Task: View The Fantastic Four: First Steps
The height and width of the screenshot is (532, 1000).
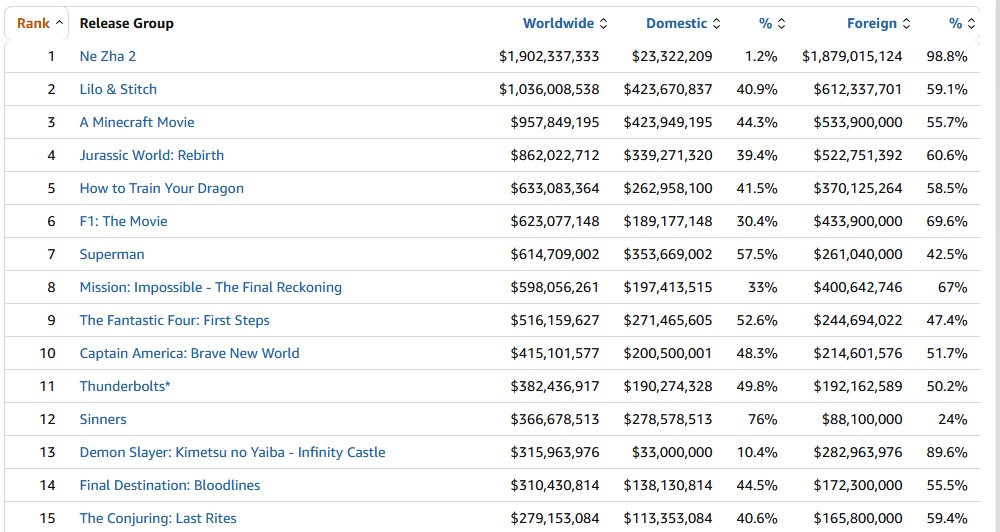Action: coord(175,320)
